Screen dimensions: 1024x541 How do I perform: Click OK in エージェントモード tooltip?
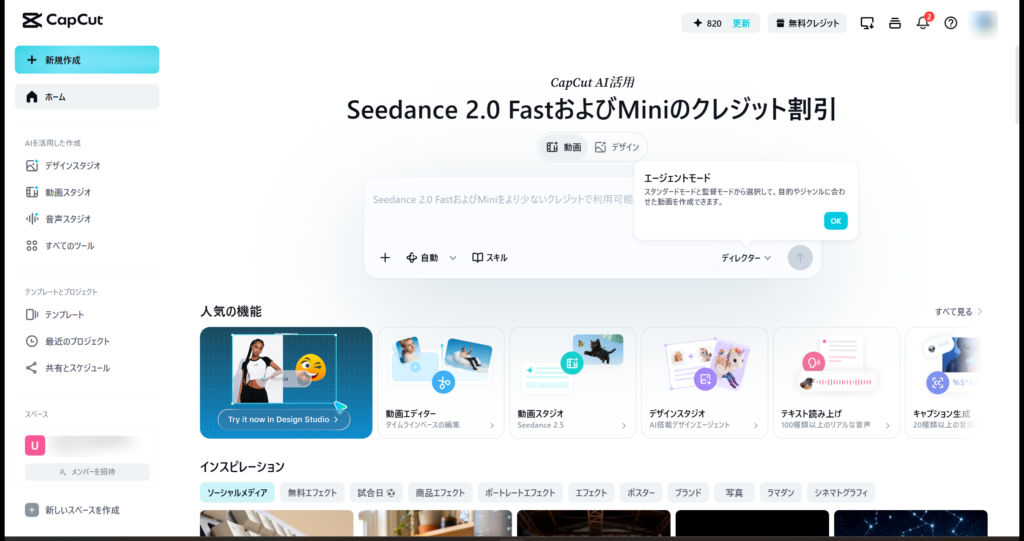[835, 221]
